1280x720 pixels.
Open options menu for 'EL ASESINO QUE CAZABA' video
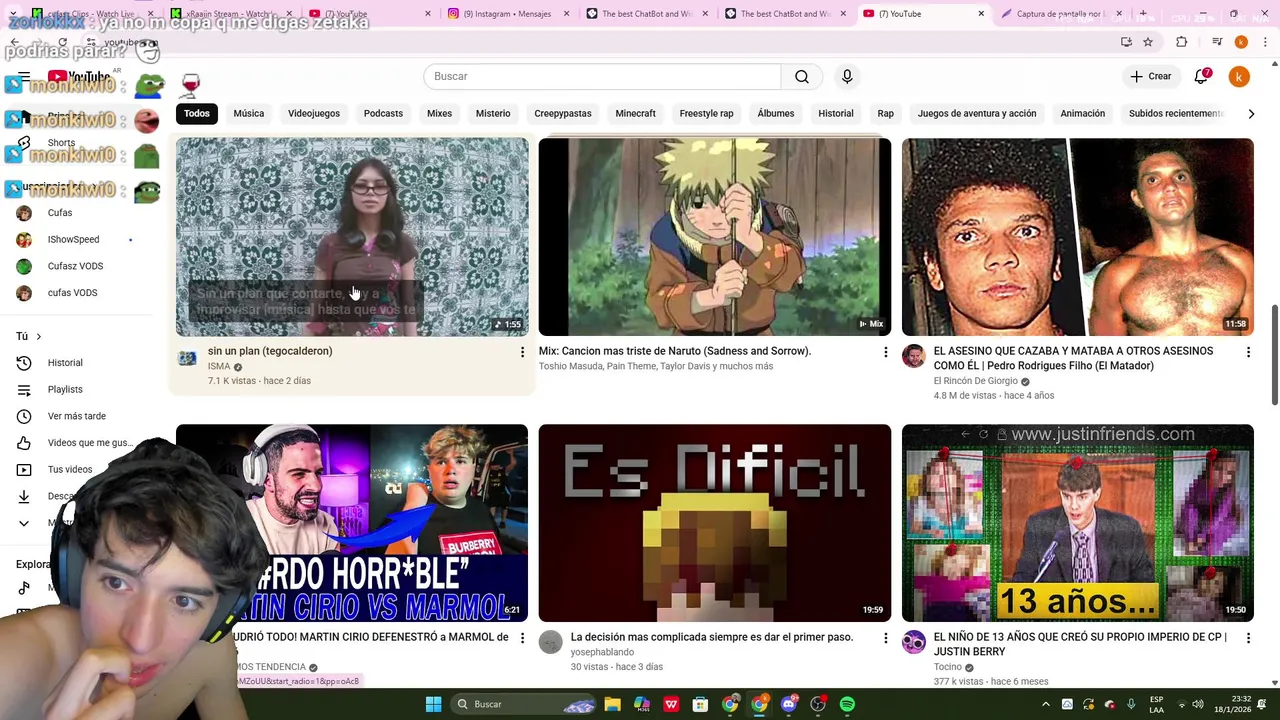coord(1248,352)
